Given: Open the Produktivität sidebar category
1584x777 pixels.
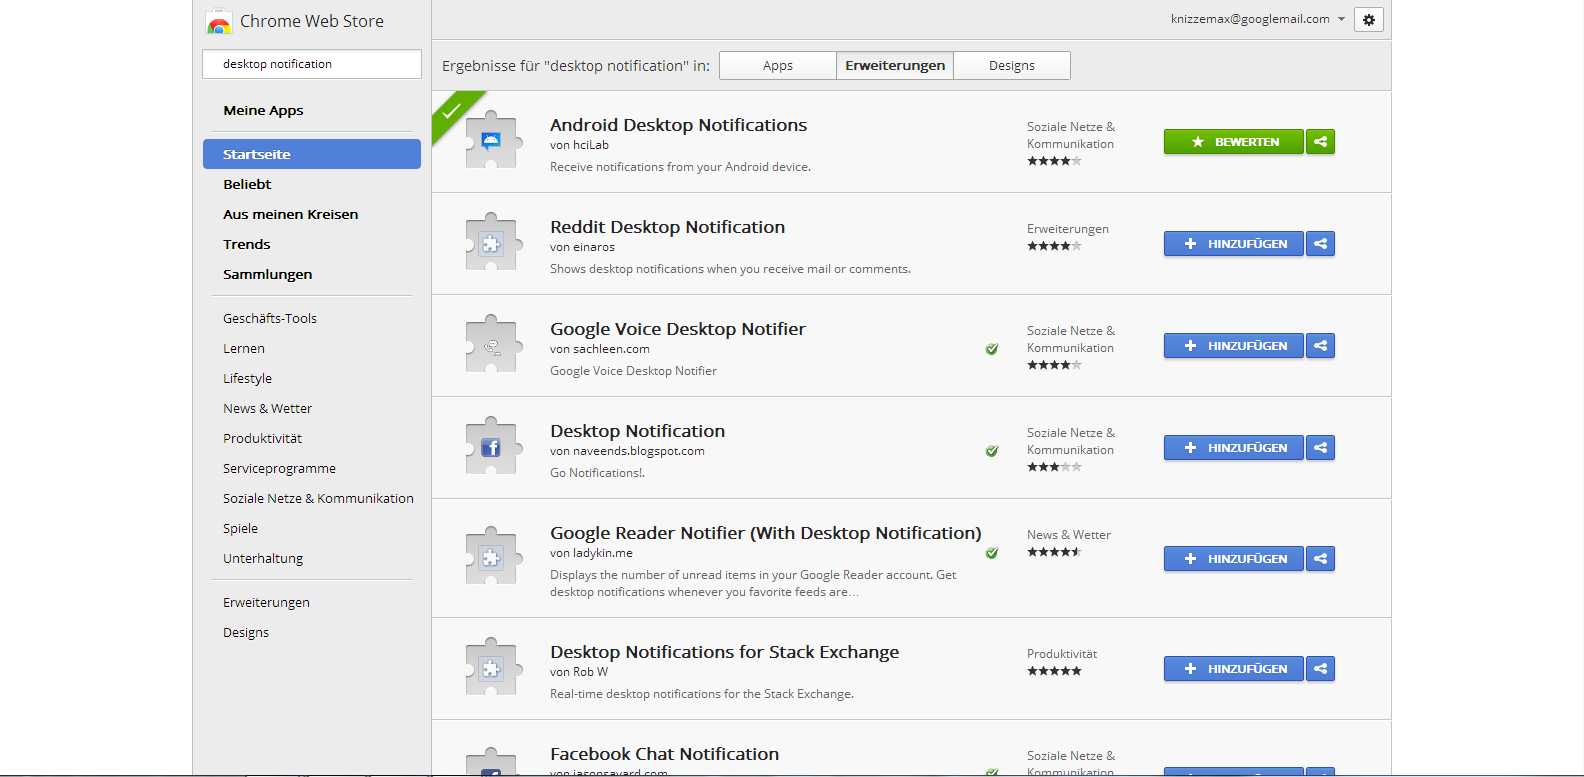Looking at the screenshot, I should click(262, 438).
